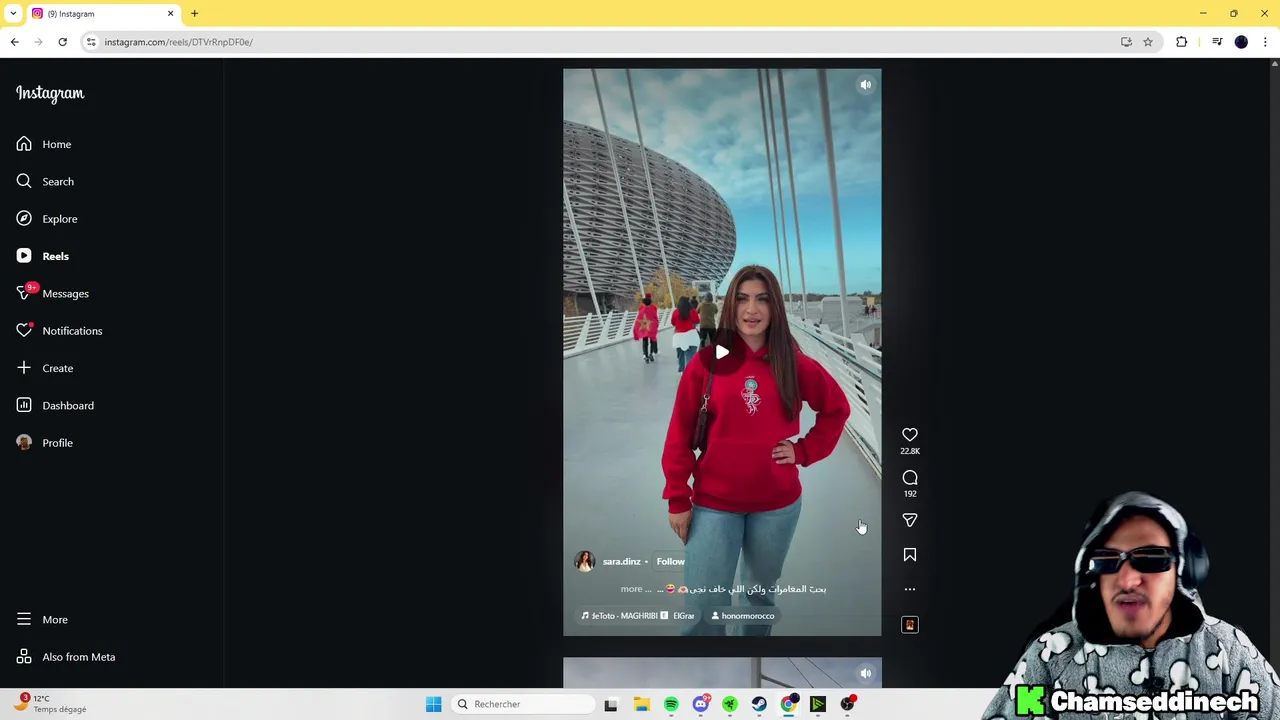Viewport: 1280px width, 720px height.
Task: Open OBS Studio from the taskbar
Action: click(x=848, y=704)
